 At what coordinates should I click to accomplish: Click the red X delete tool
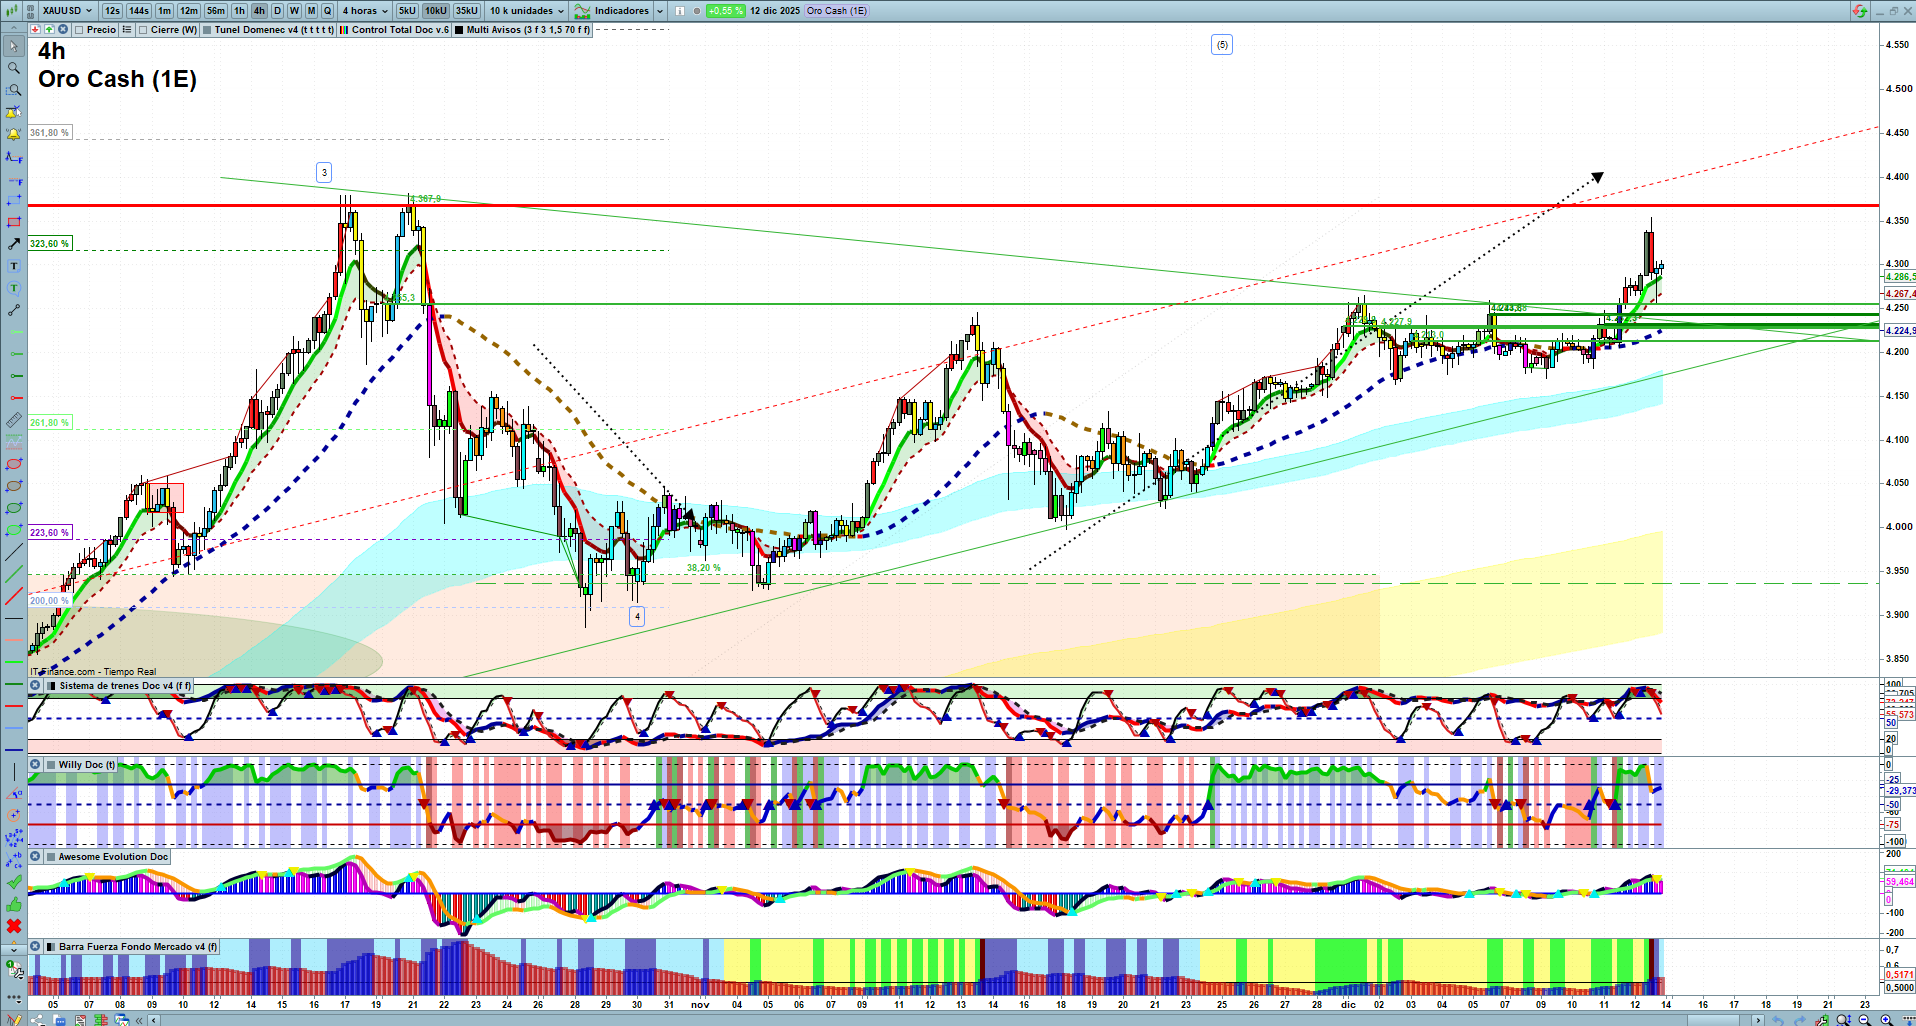(x=14, y=926)
